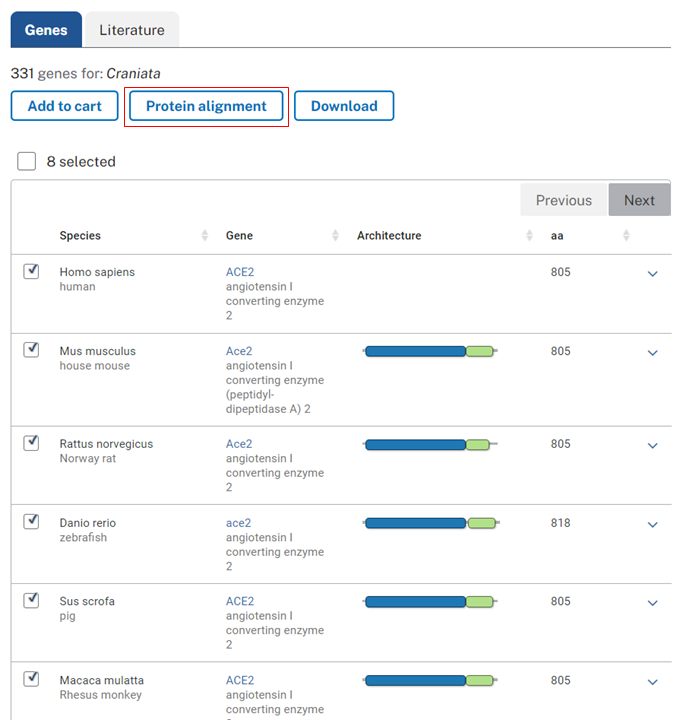The height and width of the screenshot is (720, 696).
Task: Expand the Sus scrofa row chevron
Action: coord(653,603)
